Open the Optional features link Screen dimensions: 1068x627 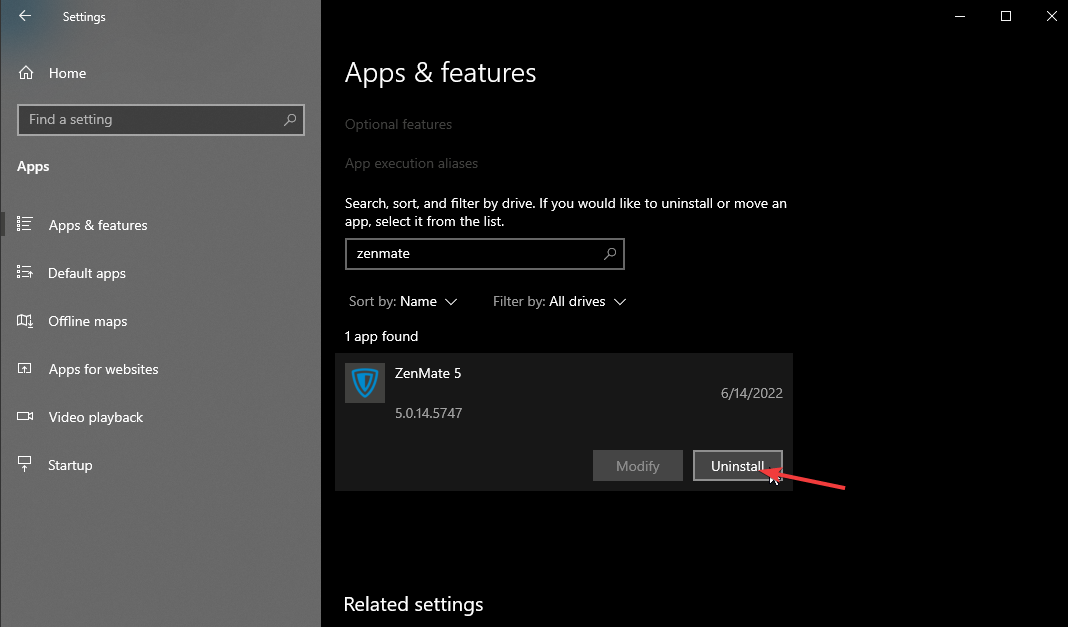(398, 124)
